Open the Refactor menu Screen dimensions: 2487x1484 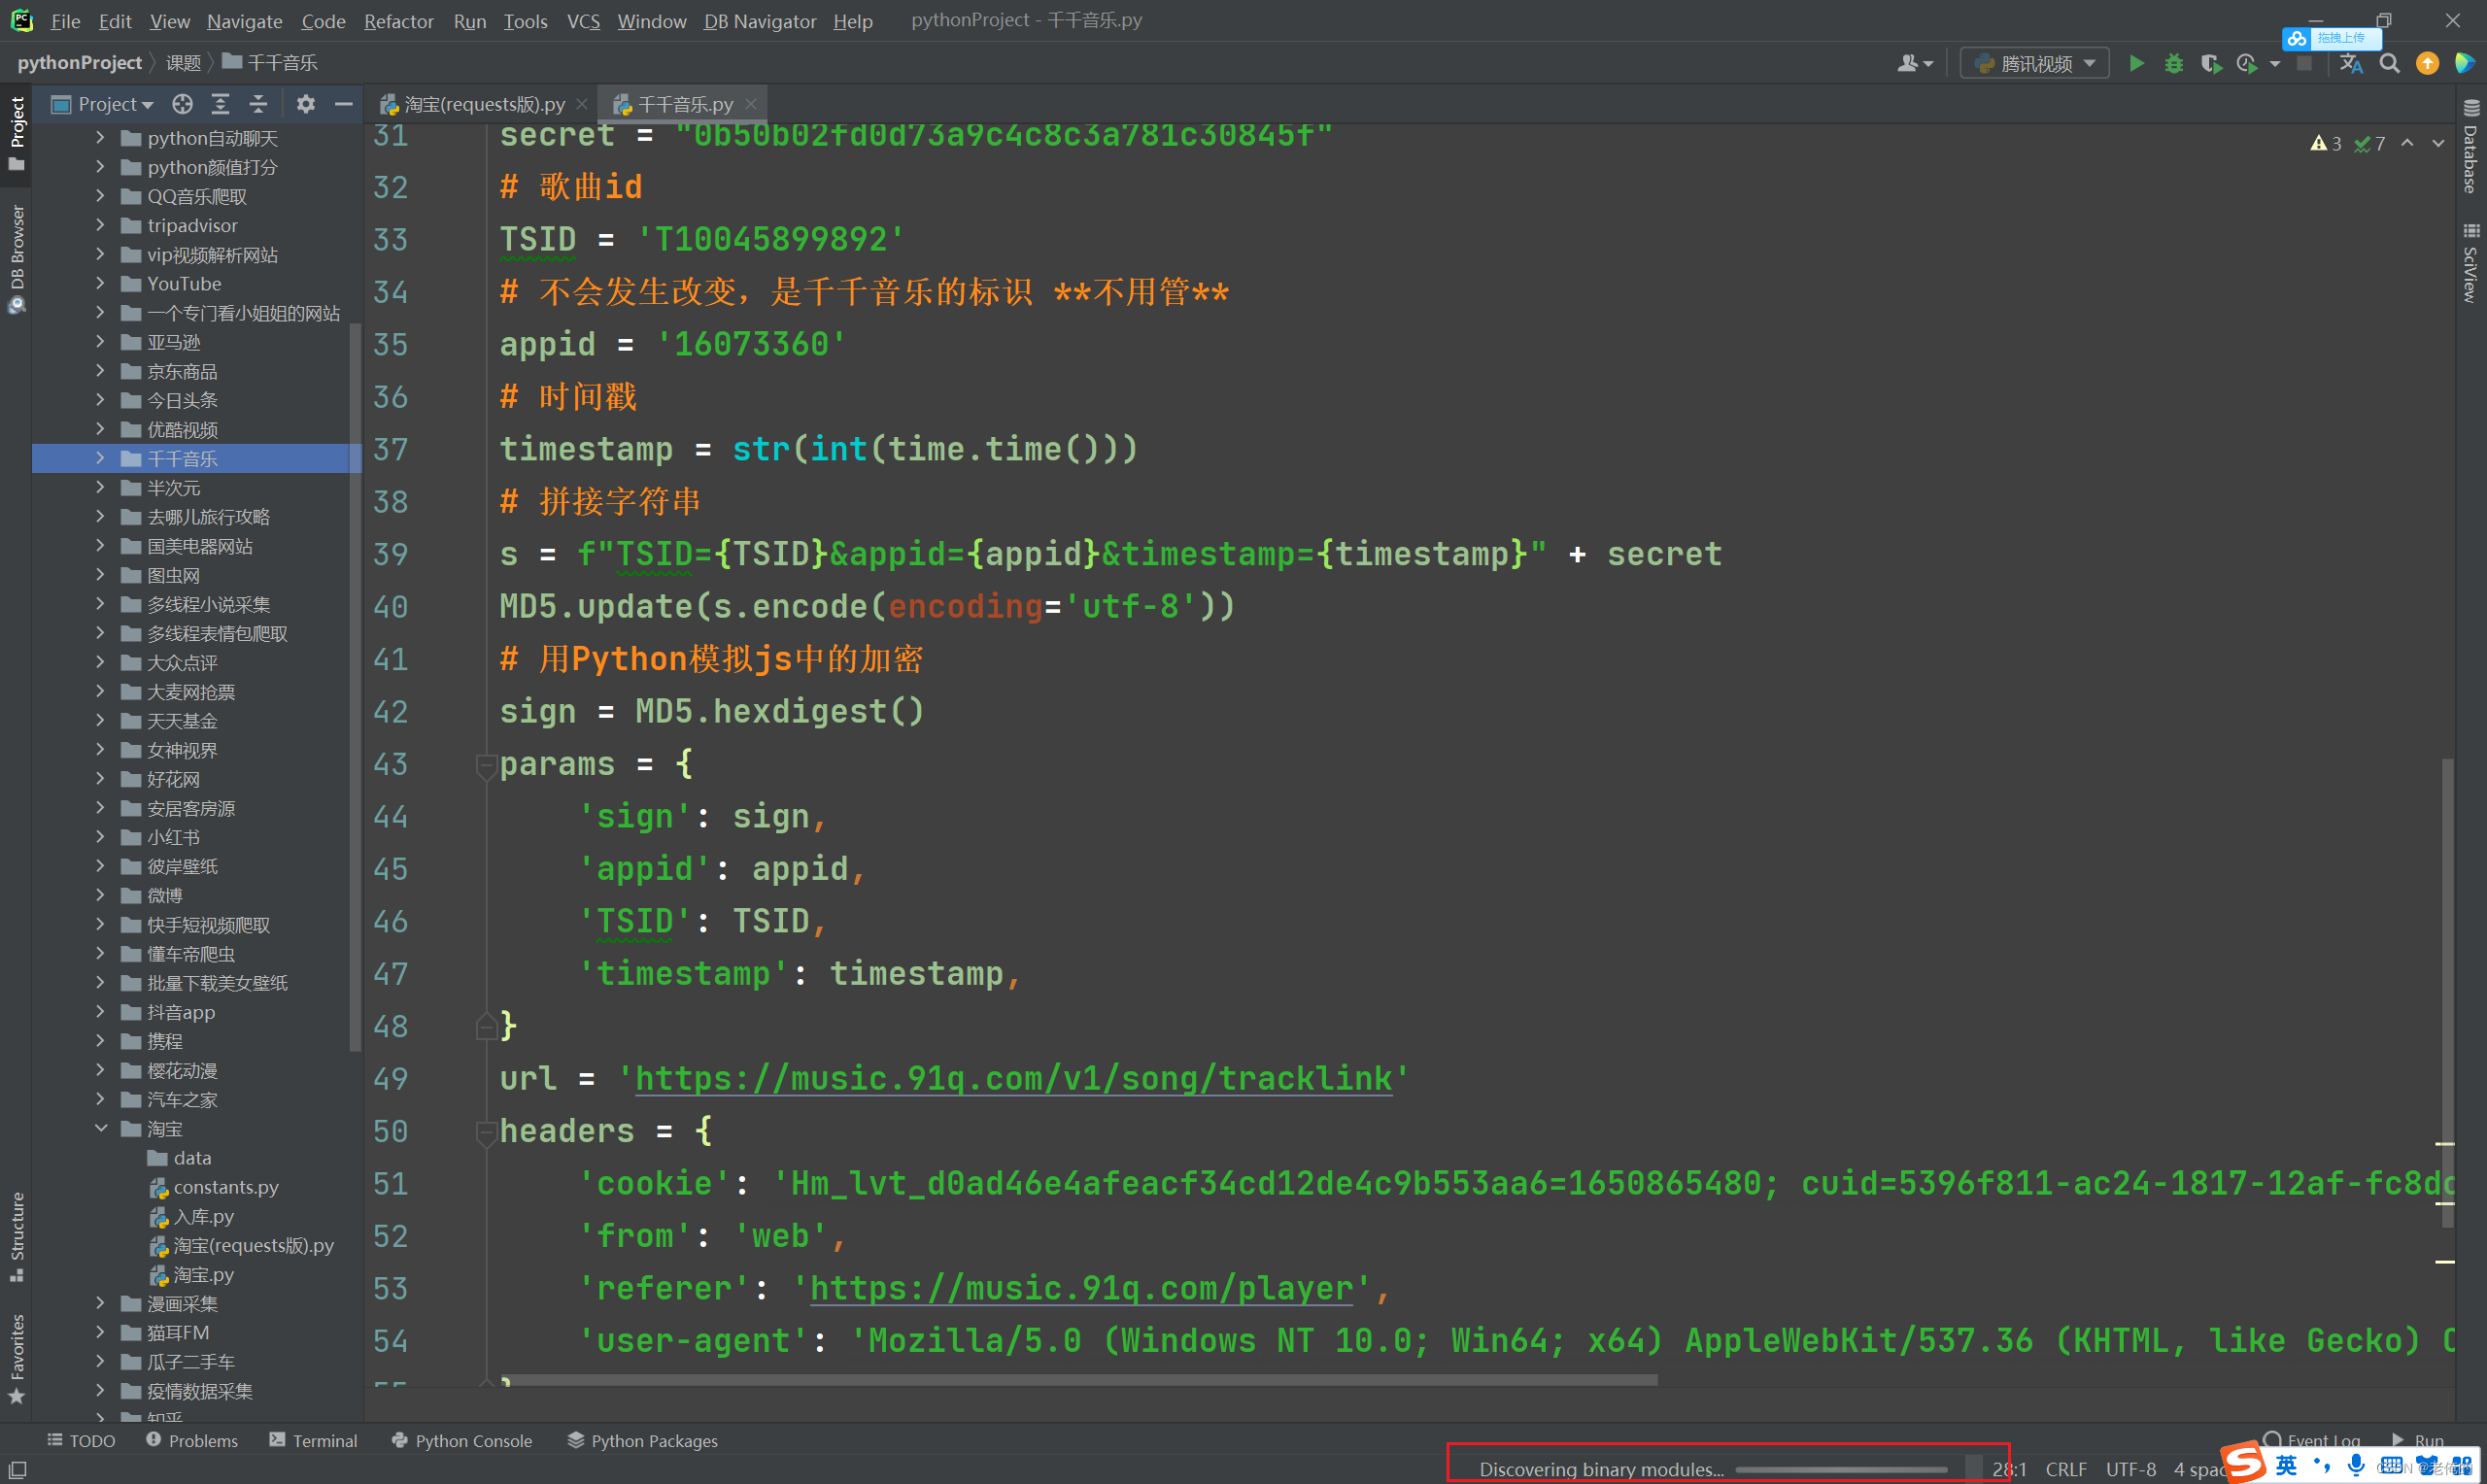click(397, 20)
